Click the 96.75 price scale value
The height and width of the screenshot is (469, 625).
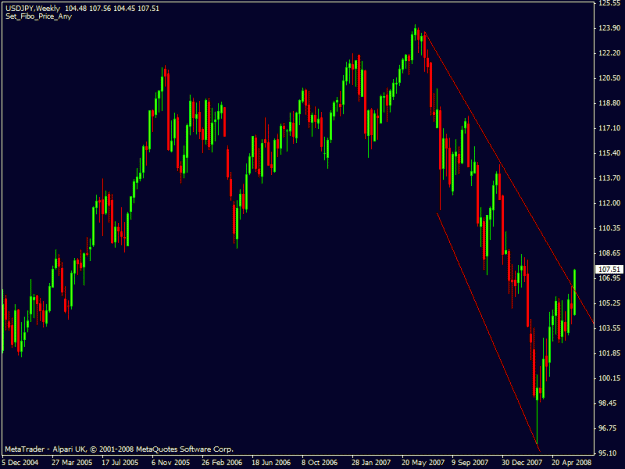point(609,428)
